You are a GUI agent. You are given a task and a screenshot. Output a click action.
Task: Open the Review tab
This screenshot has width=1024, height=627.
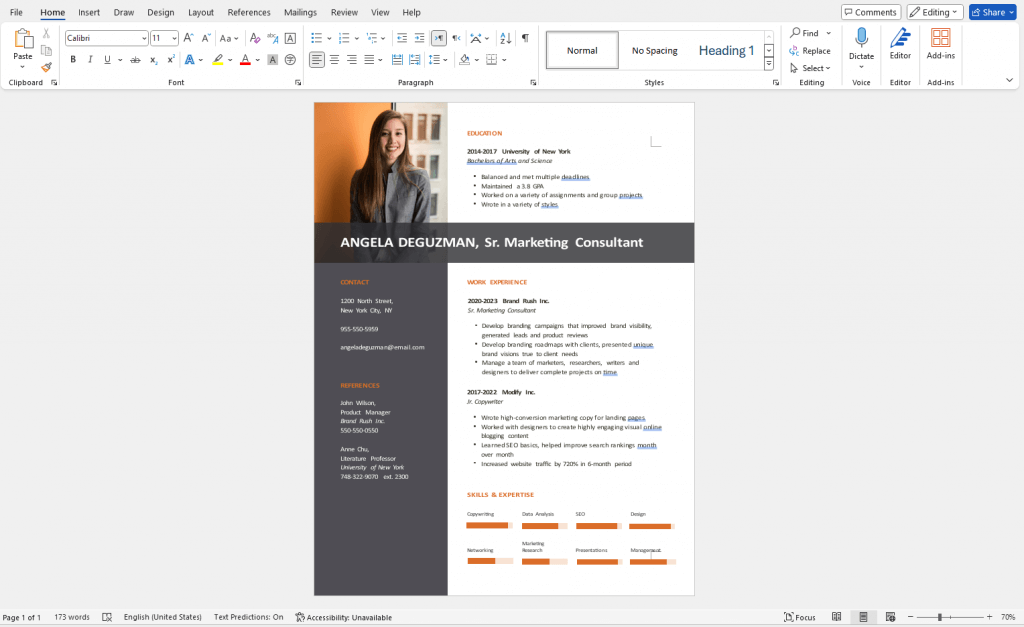click(344, 12)
